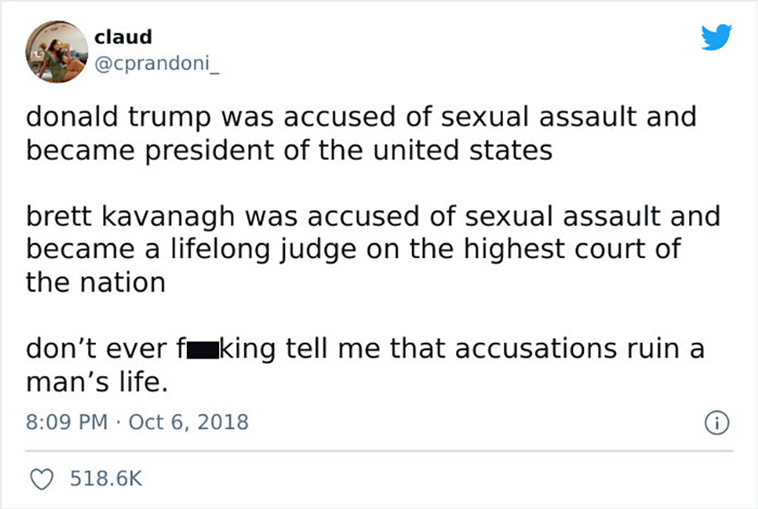Click the phrase 'accusations ruin a'
The image size is (758, 509).
(x=580, y=349)
